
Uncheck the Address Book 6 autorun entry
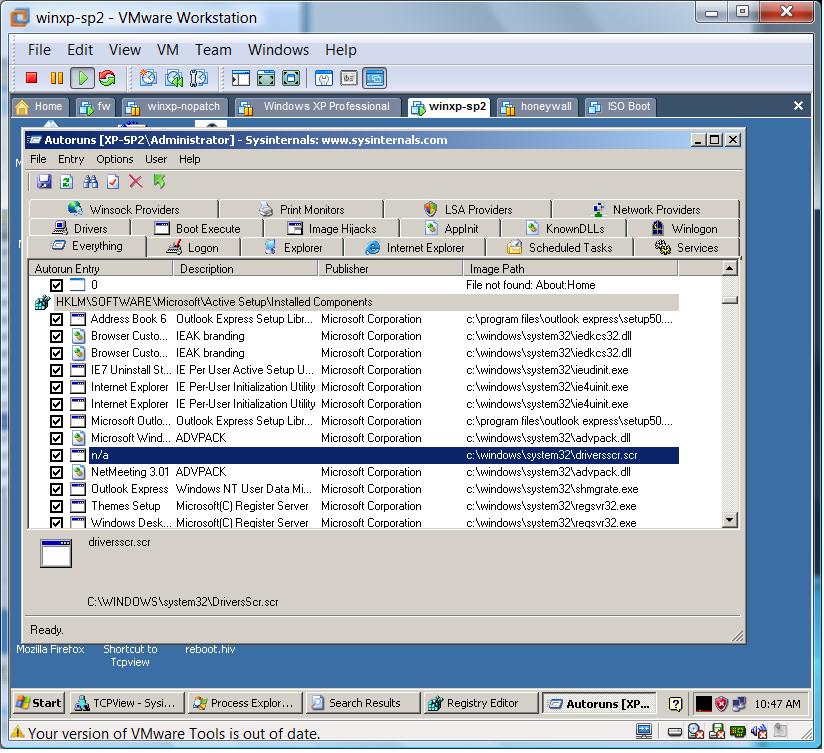(x=56, y=319)
